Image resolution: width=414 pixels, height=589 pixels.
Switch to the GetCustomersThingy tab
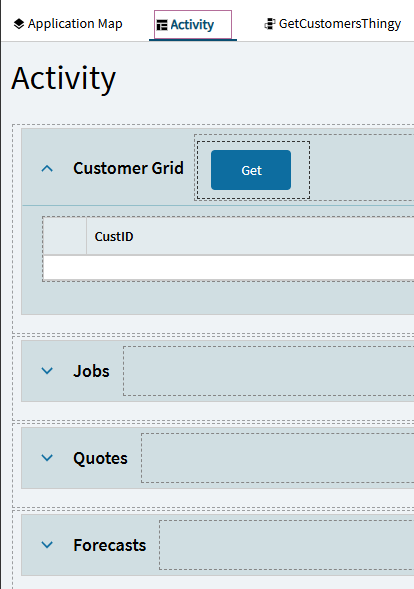[332, 24]
